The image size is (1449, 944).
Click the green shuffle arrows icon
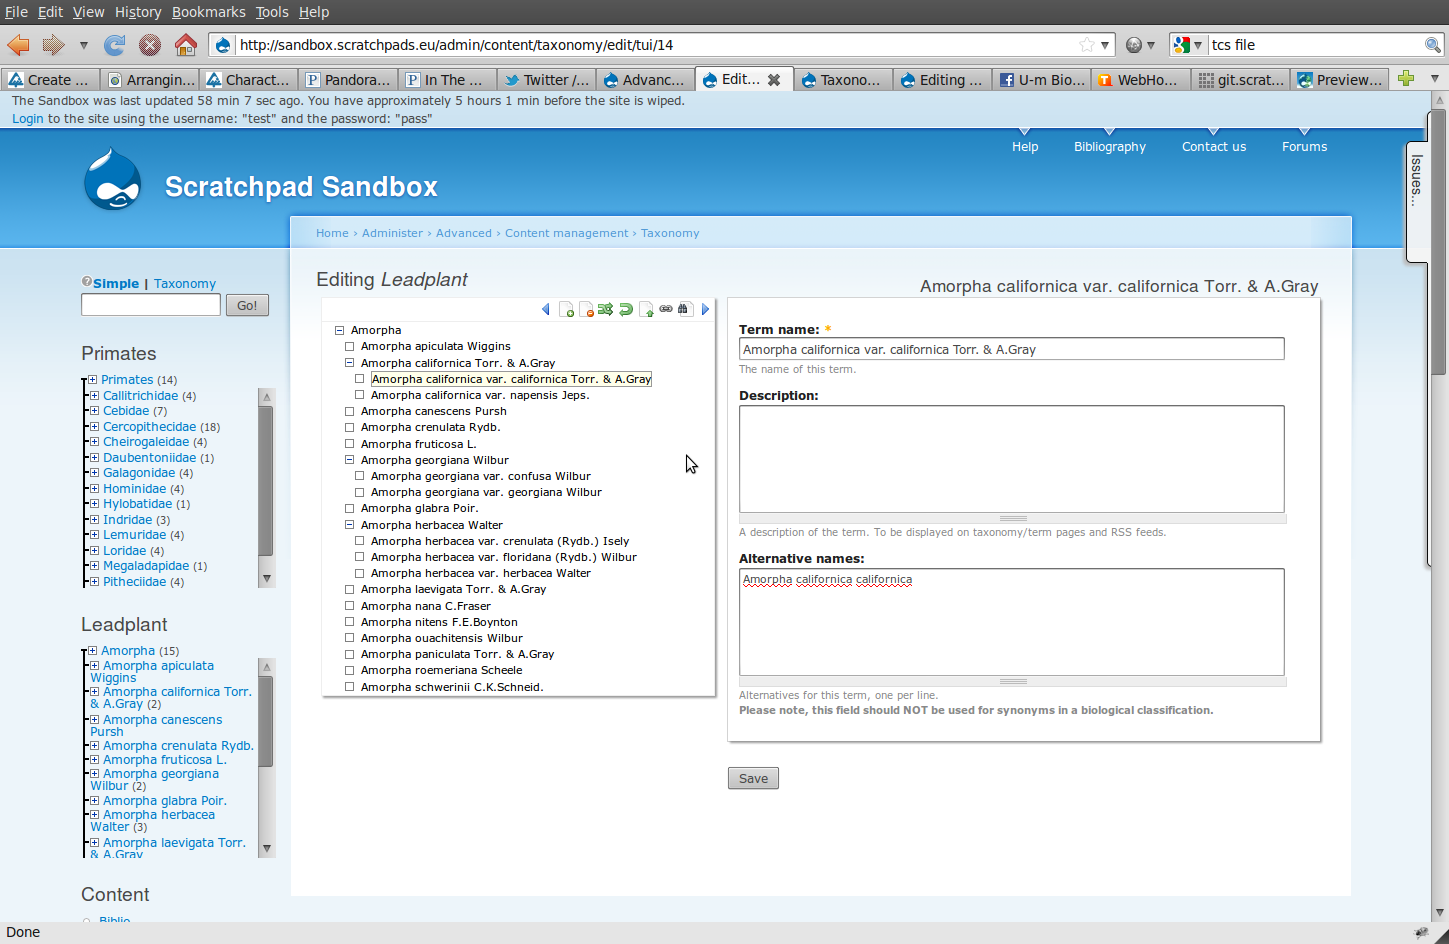(605, 310)
